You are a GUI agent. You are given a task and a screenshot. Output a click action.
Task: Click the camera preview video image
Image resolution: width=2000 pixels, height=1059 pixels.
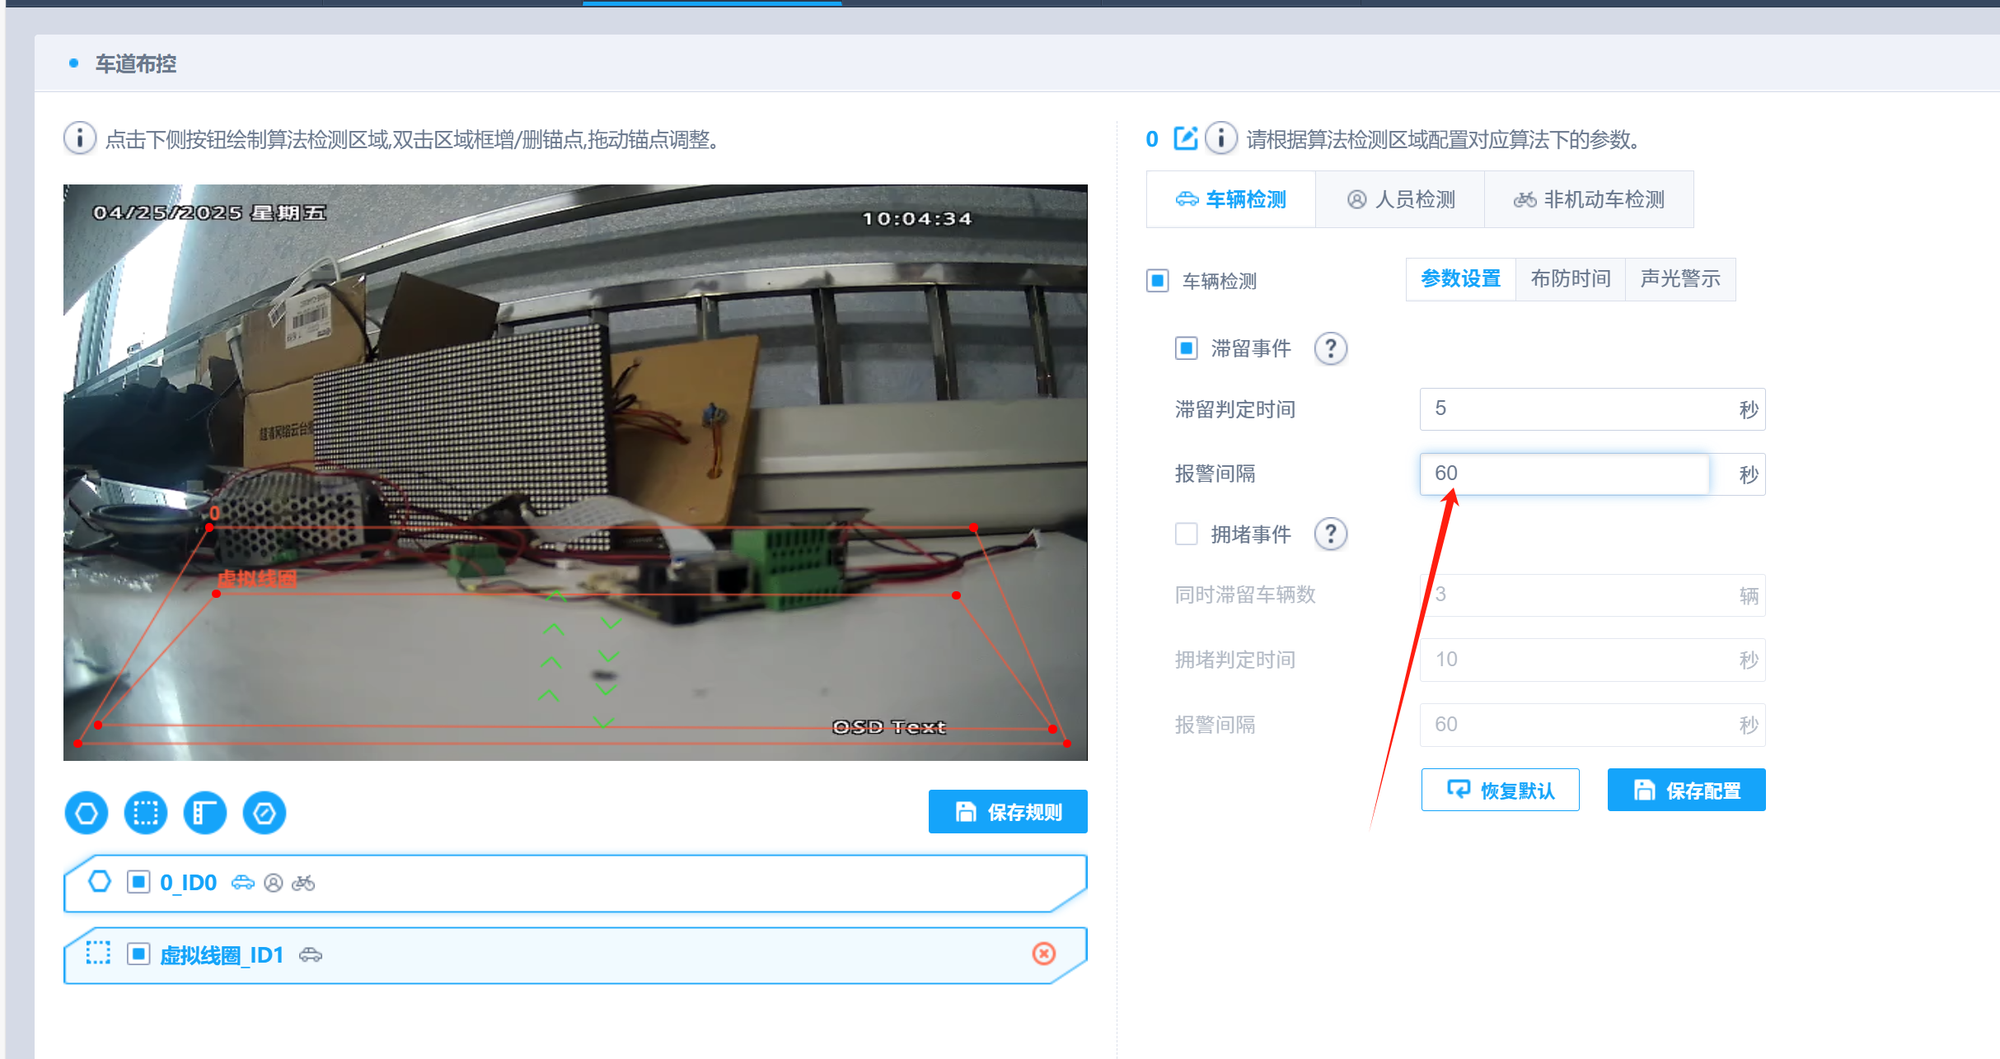575,472
